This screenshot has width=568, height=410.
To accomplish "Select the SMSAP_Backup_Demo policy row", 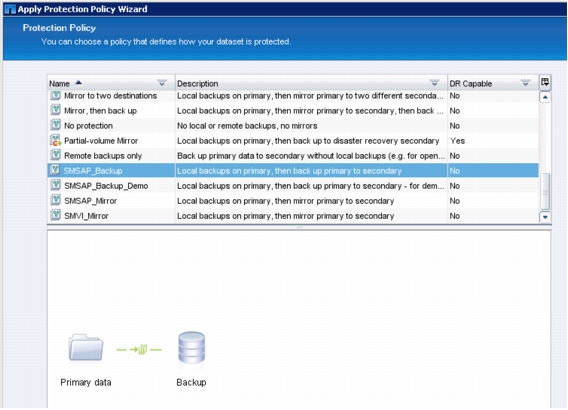I will coord(293,186).
